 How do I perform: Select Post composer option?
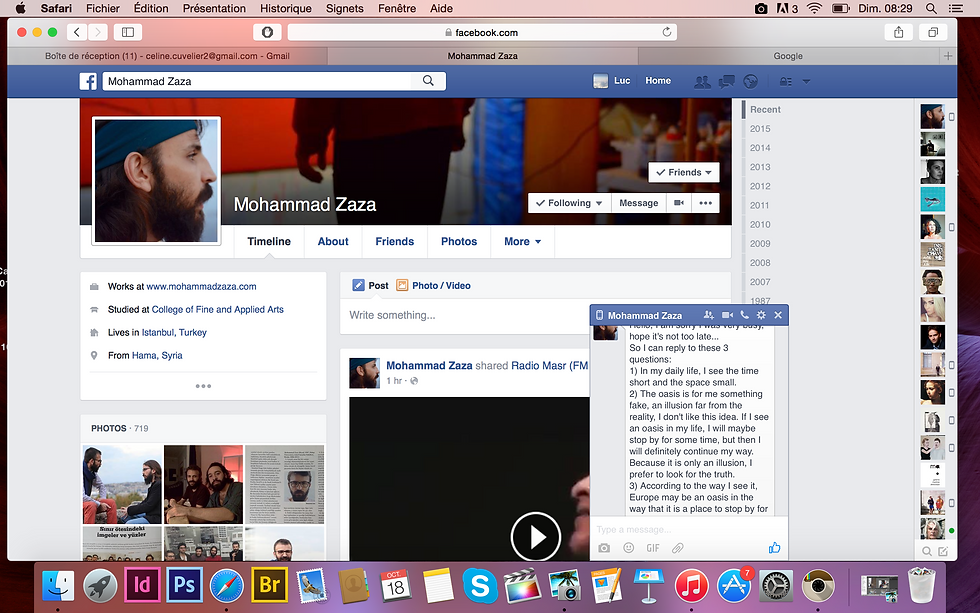click(x=371, y=286)
